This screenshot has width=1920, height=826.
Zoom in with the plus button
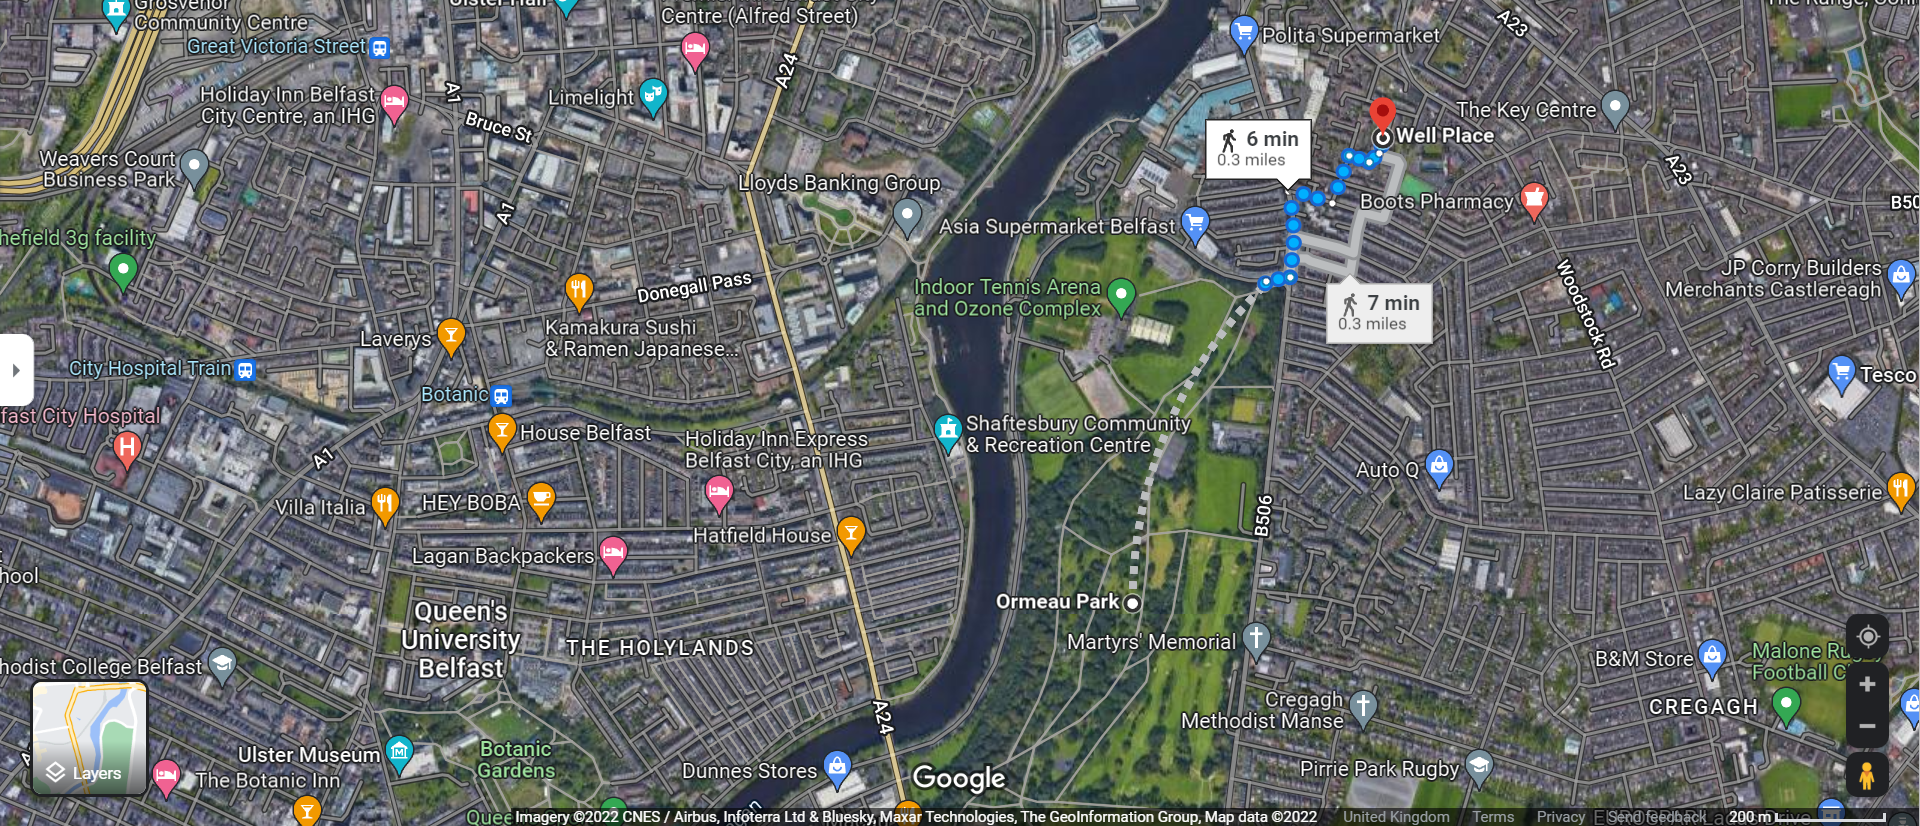1867,685
